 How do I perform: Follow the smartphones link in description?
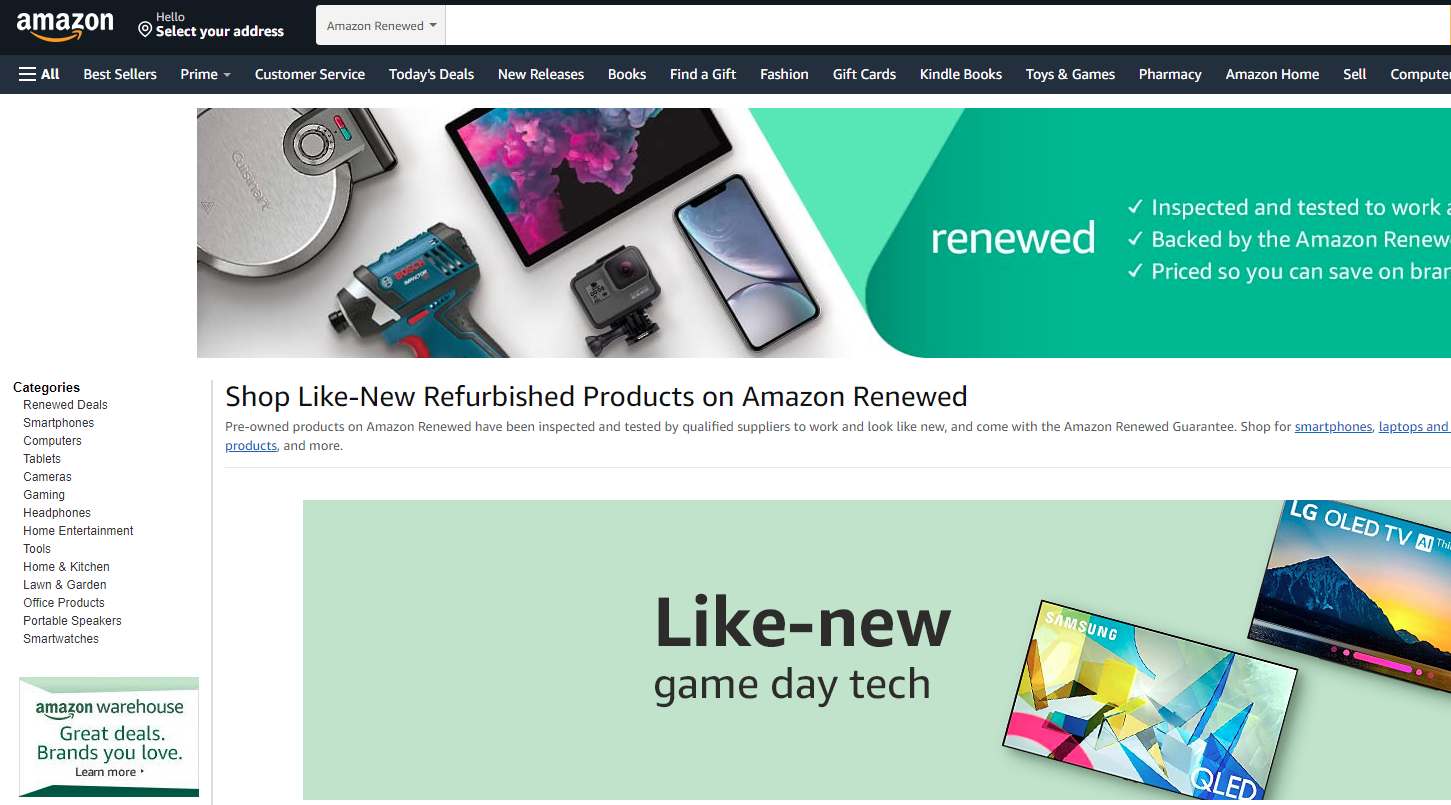point(1333,427)
